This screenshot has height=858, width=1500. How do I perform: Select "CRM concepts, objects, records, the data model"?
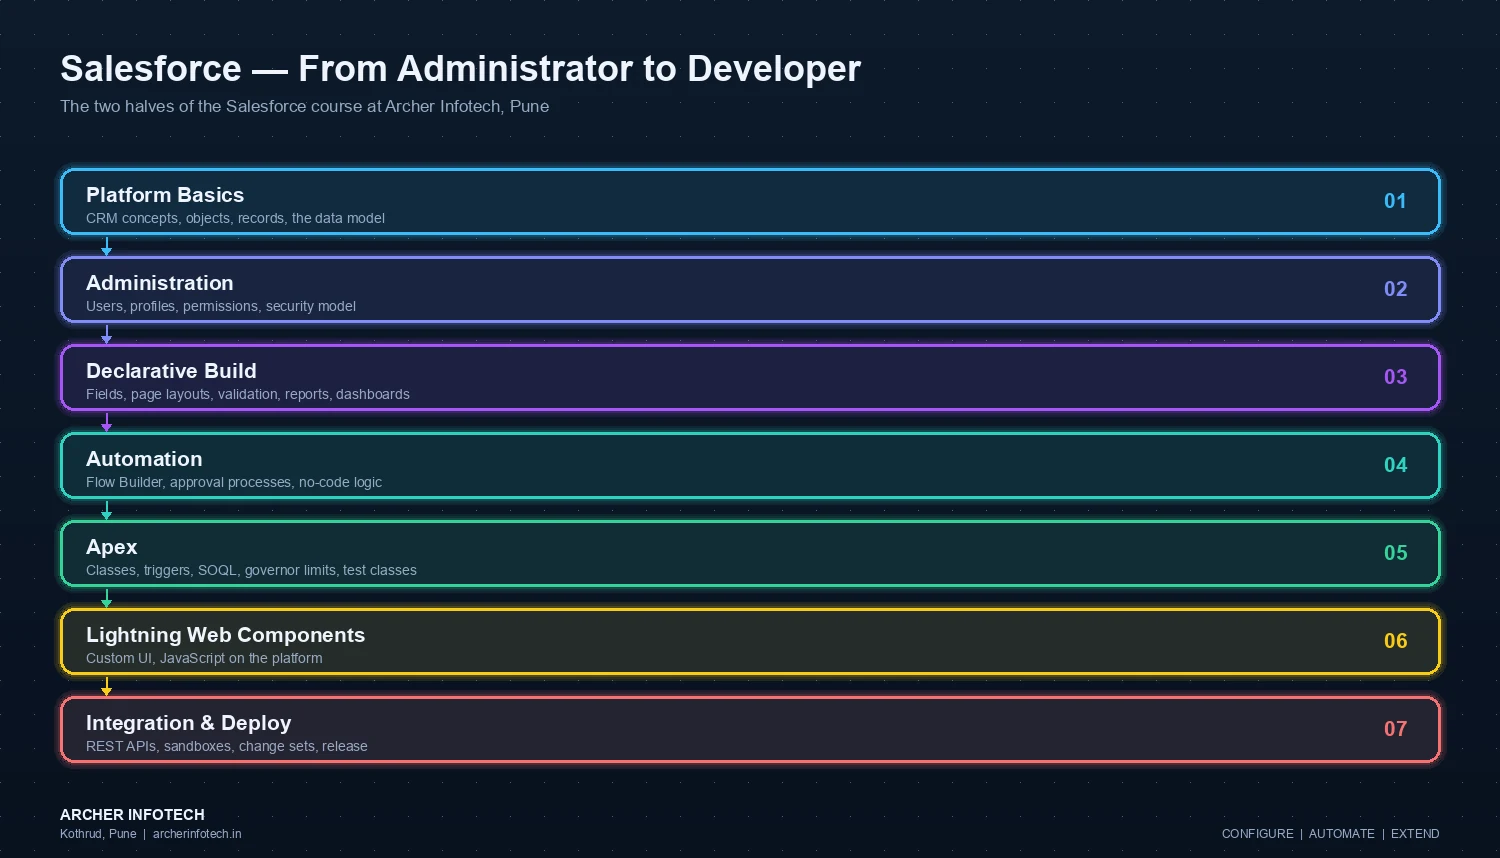[x=235, y=218]
